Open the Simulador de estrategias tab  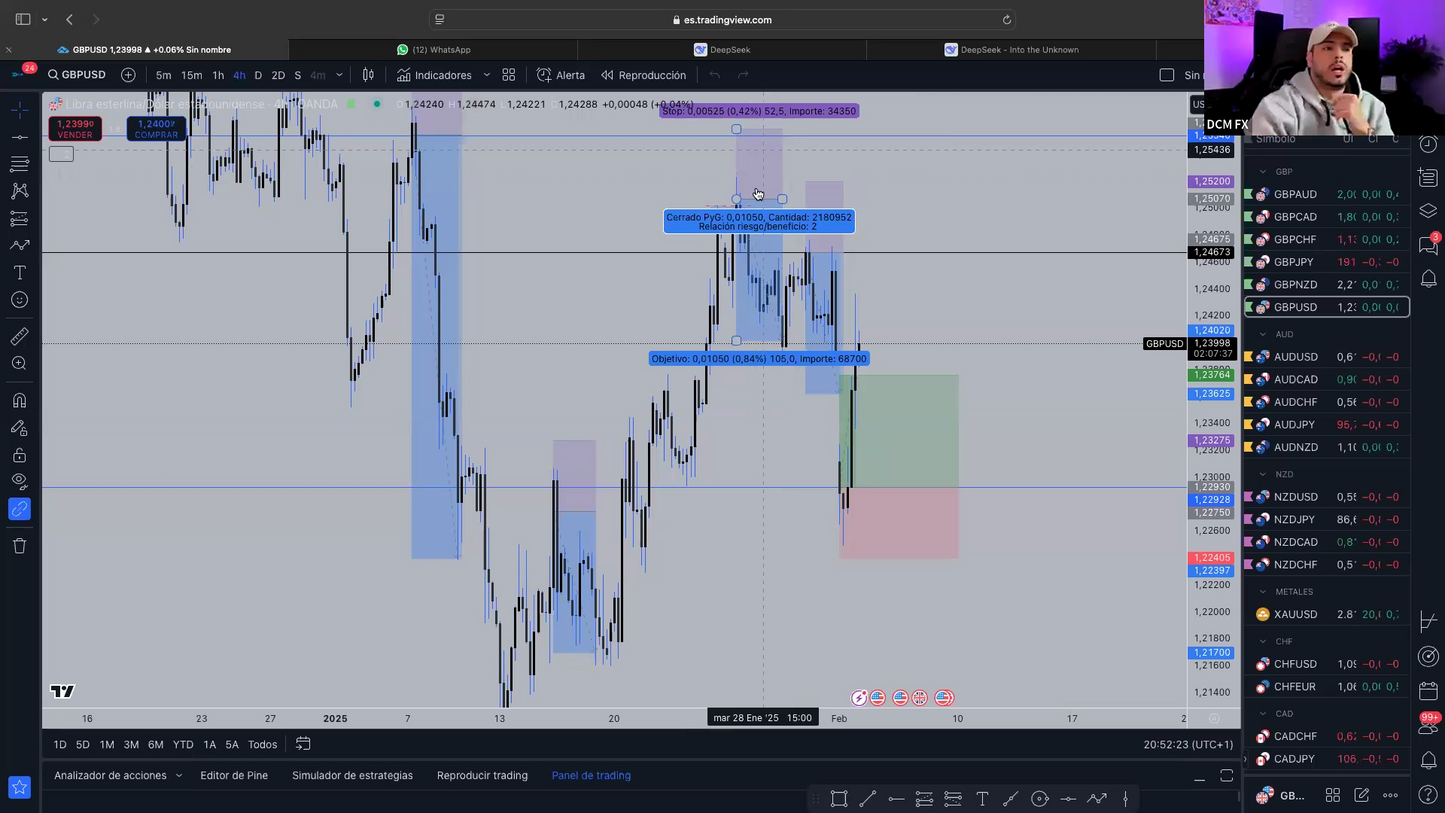coord(352,775)
